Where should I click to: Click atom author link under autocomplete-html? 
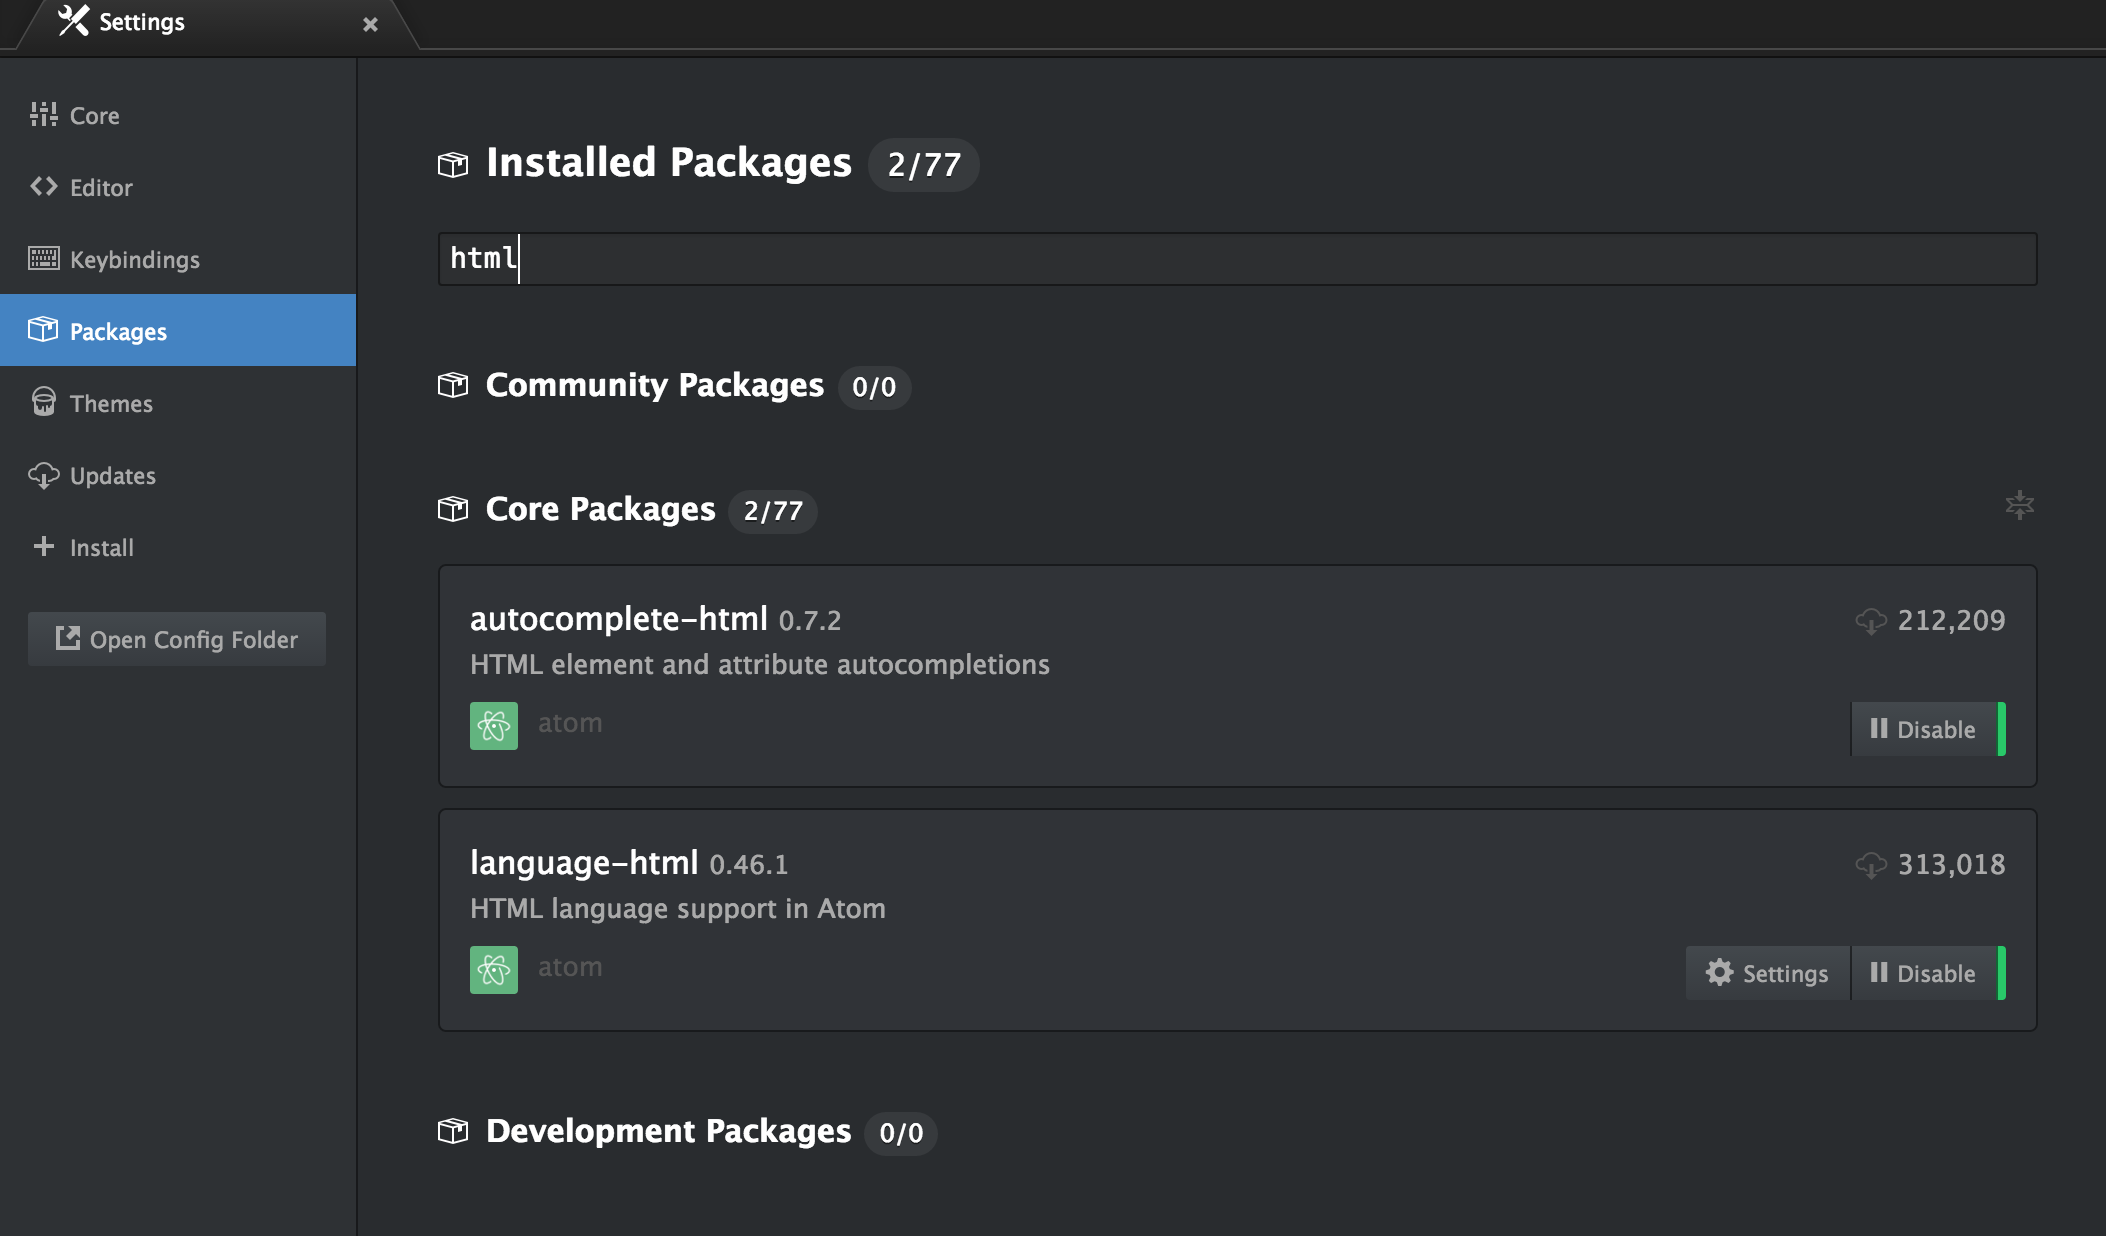coord(570,723)
